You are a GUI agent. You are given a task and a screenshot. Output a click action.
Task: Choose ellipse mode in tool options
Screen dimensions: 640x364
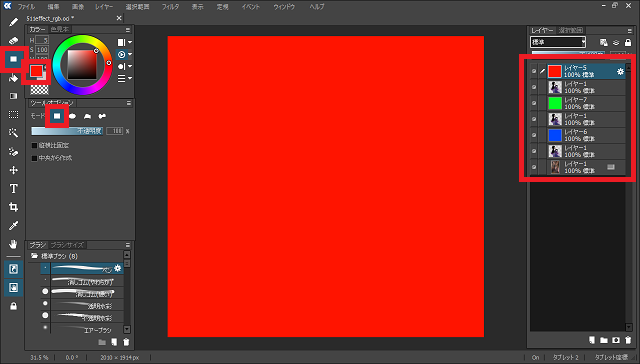coord(72,116)
